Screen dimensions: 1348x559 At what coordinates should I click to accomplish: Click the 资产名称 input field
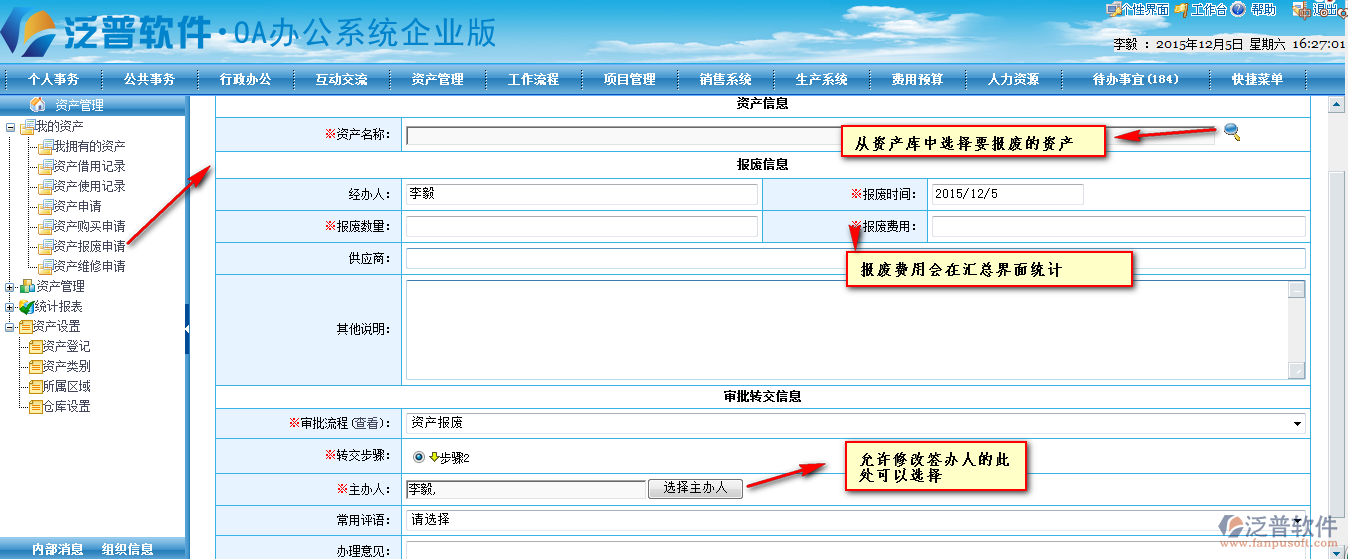point(810,135)
